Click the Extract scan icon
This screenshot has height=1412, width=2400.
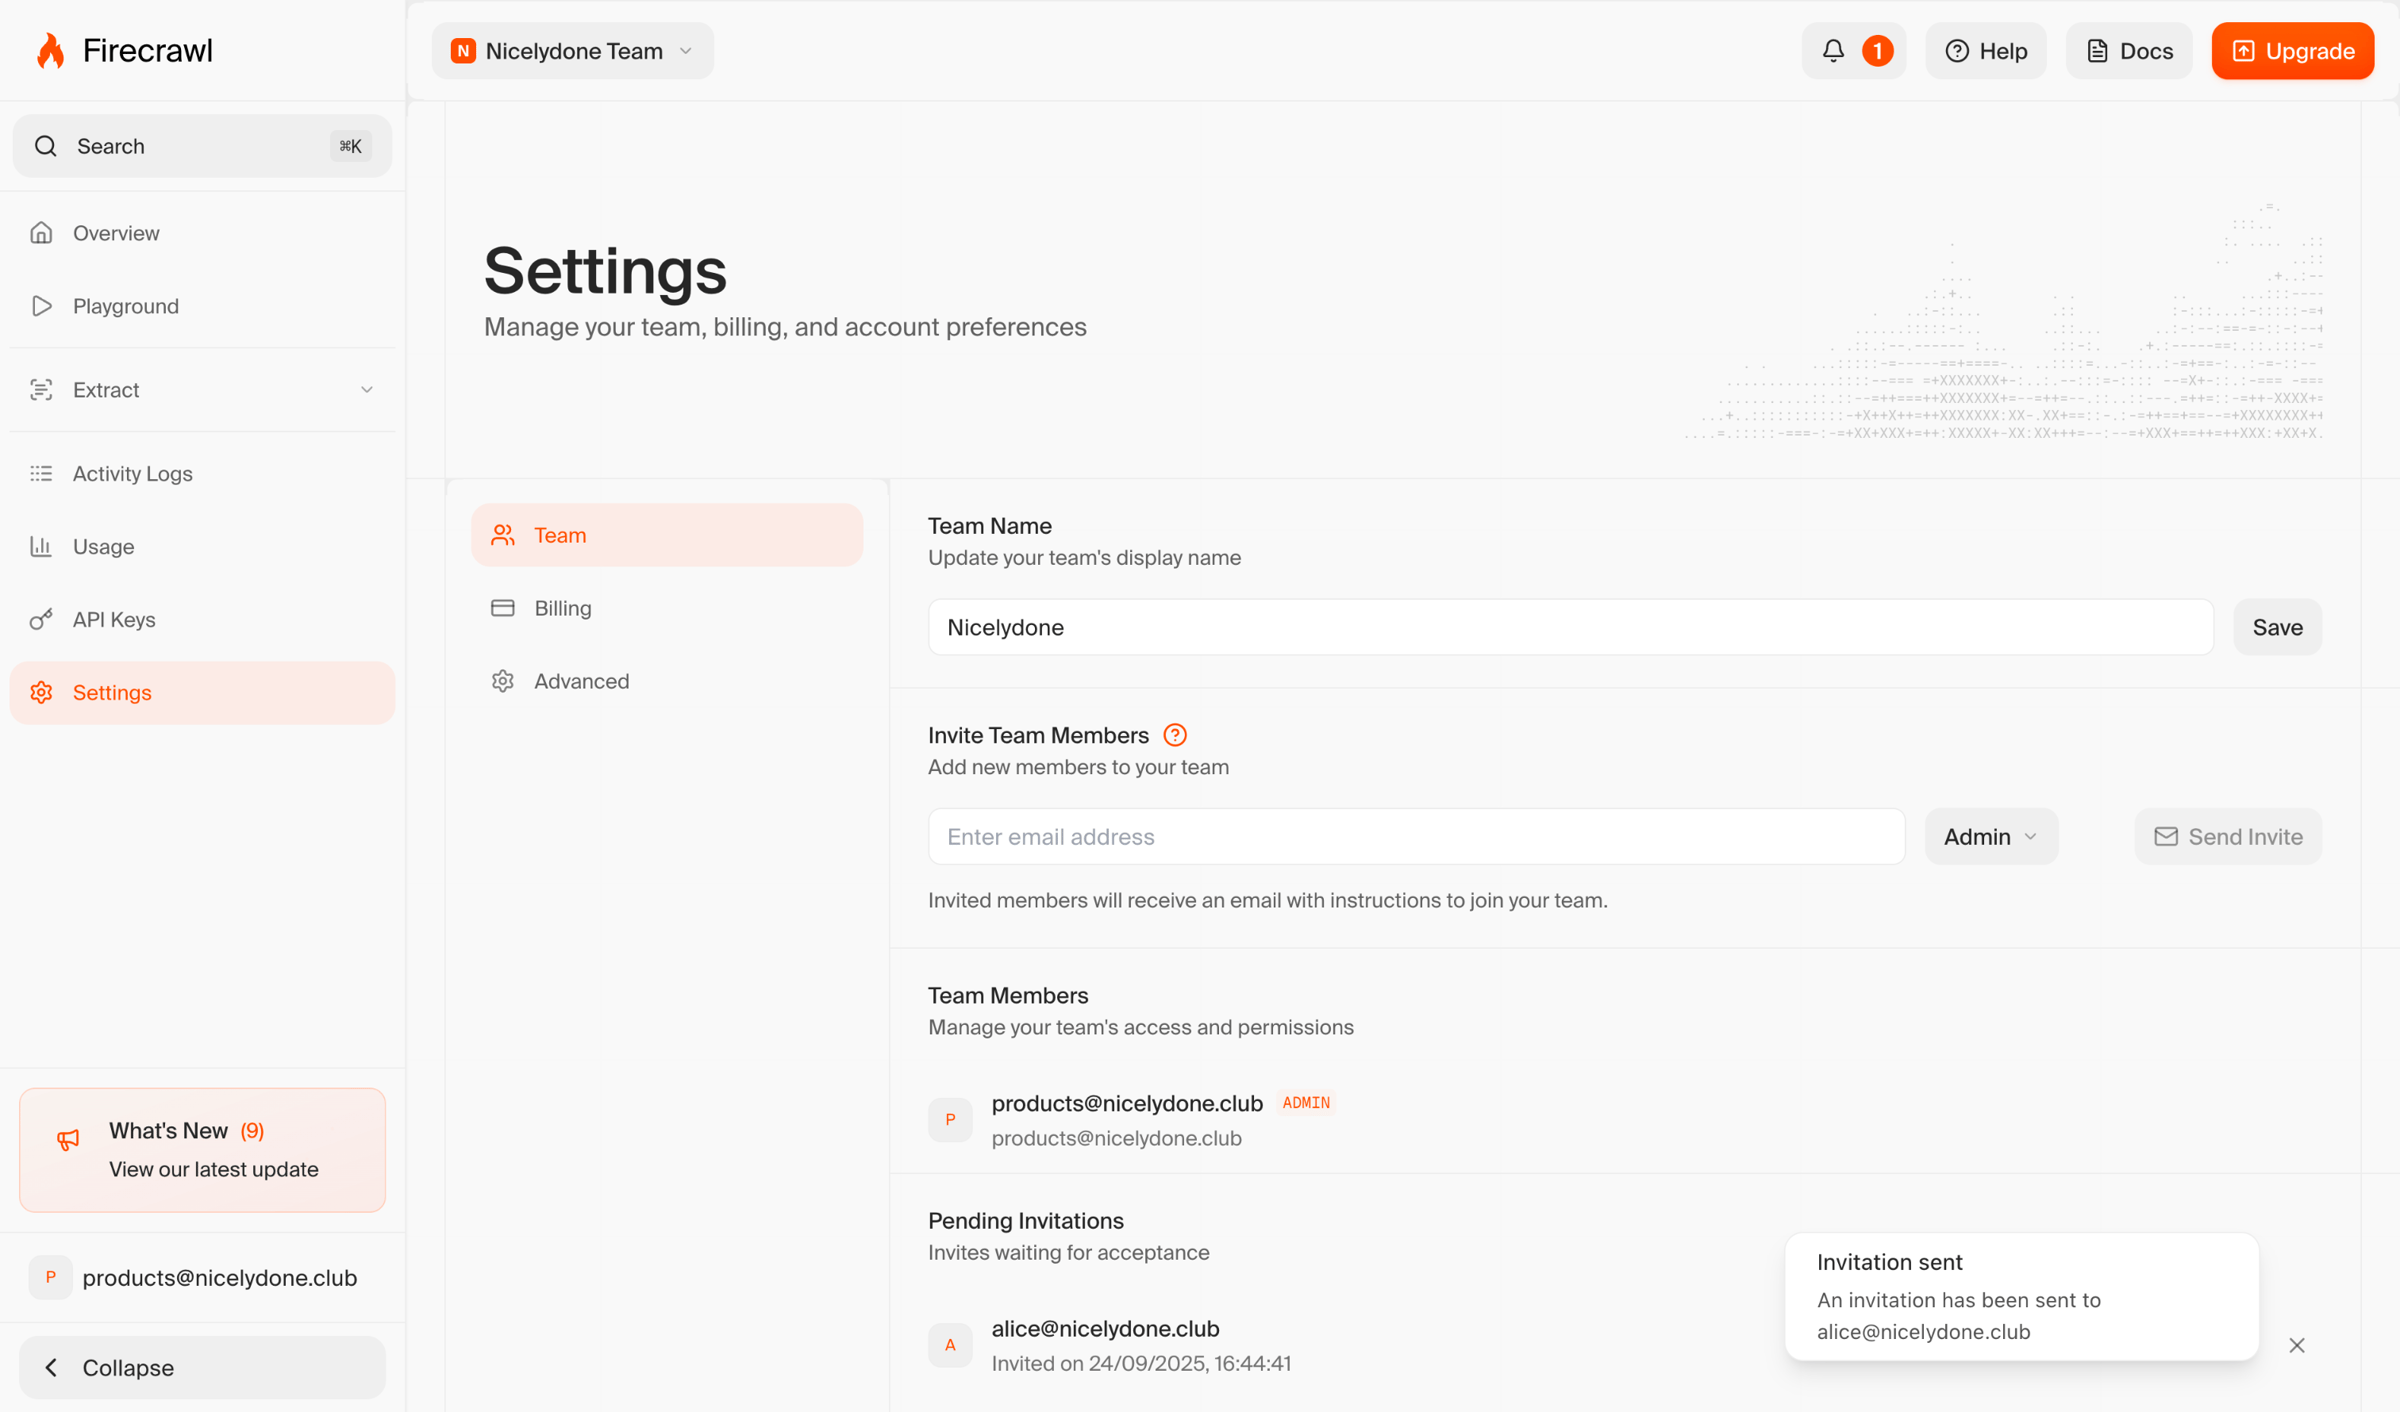(41, 390)
